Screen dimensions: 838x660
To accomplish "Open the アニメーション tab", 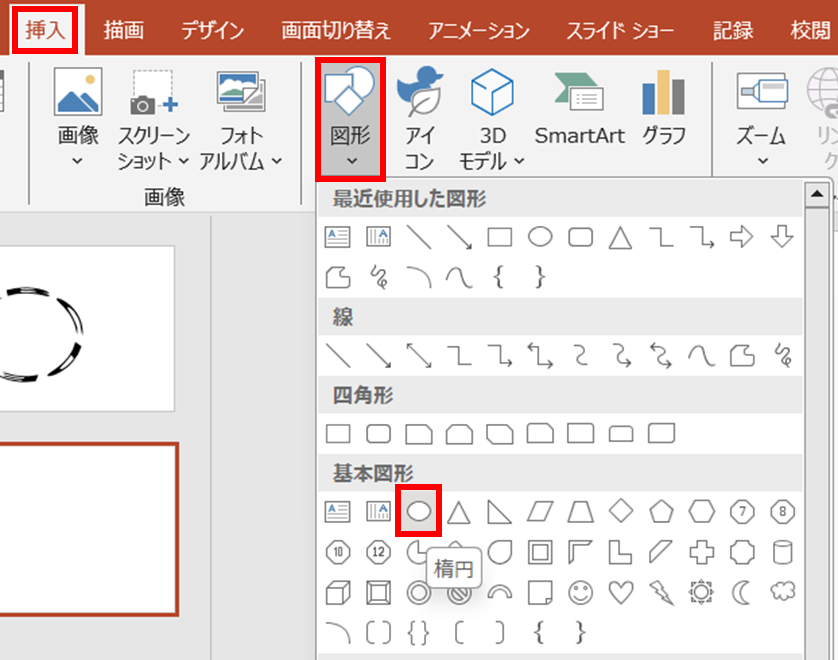I will 479,30.
